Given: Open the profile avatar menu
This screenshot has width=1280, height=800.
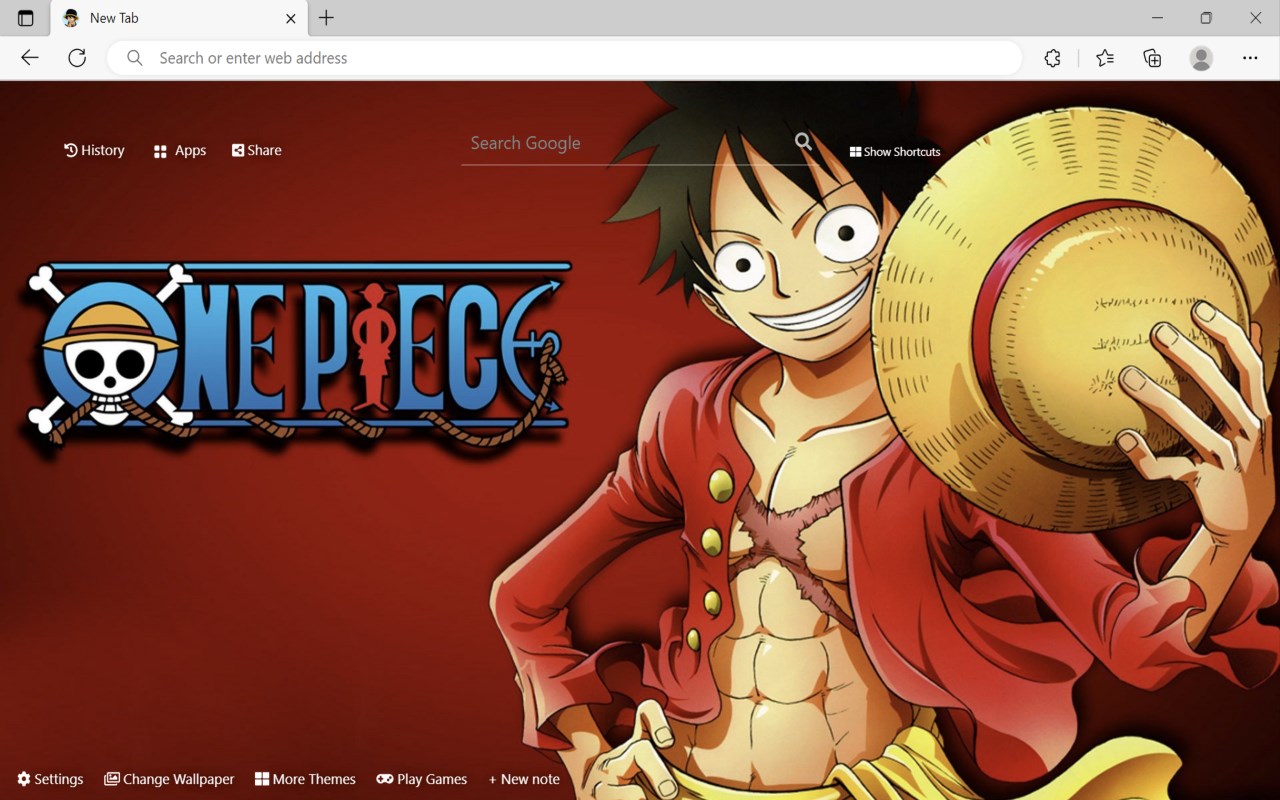Looking at the screenshot, I should point(1201,58).
